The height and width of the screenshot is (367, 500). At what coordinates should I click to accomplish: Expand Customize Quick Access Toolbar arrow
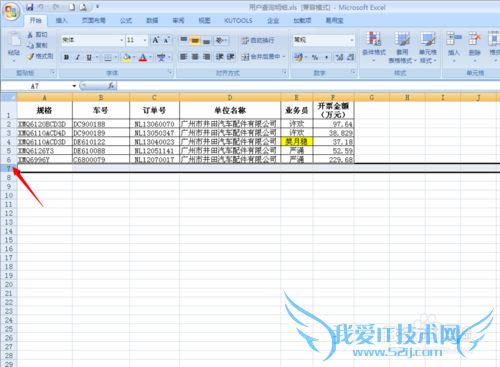97,7
